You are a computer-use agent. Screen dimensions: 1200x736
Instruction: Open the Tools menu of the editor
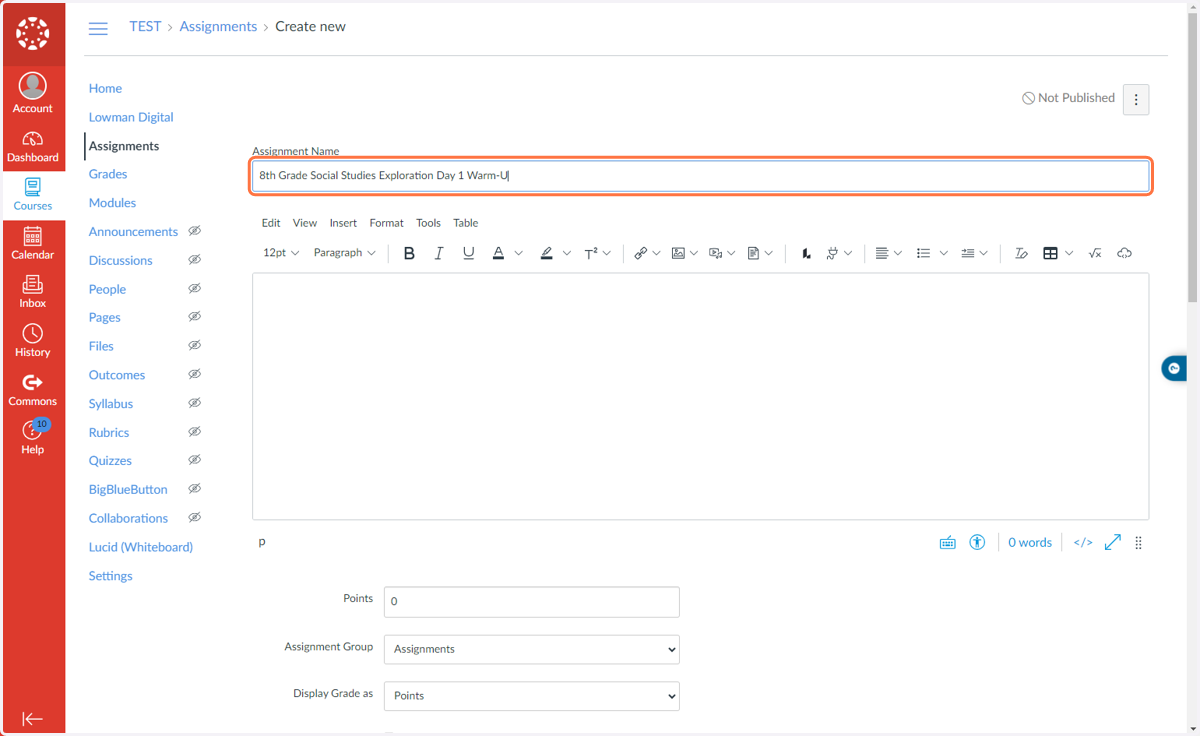point(428,223)
